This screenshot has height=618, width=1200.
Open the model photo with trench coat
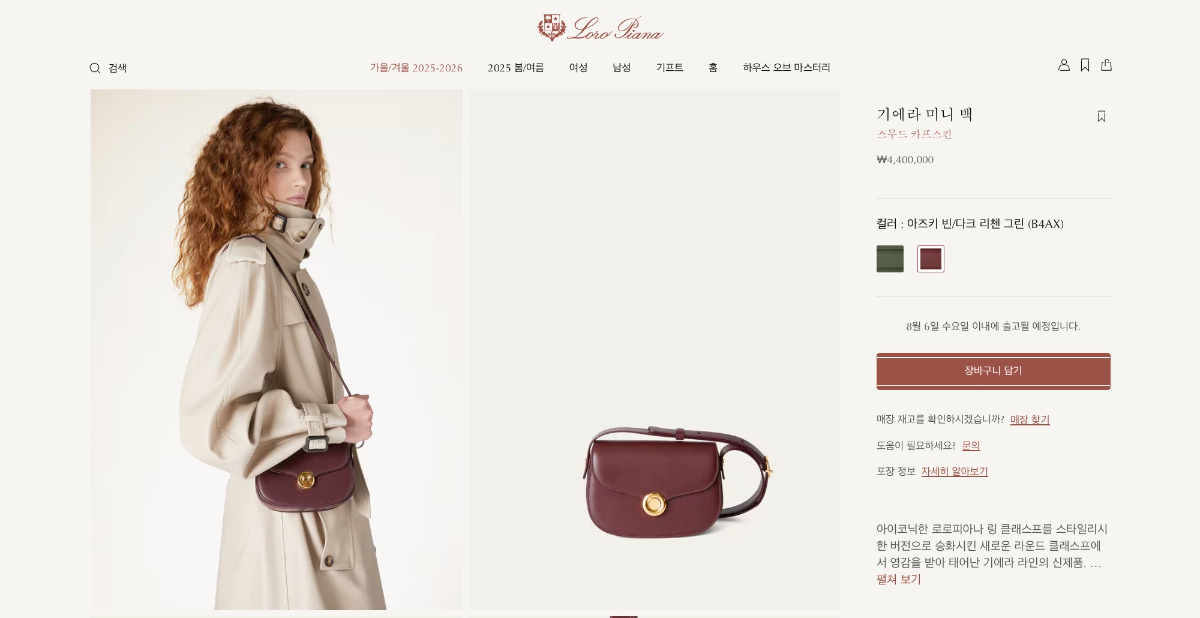point(276,350)
